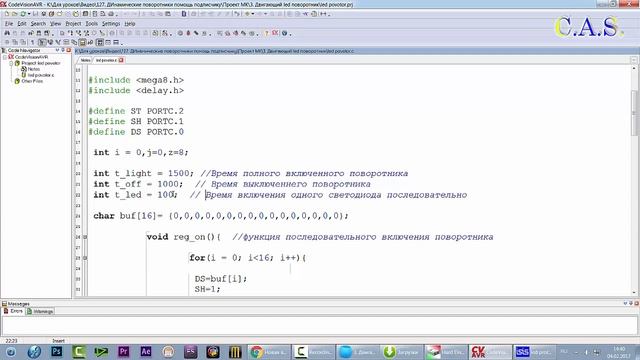Close the led povotor.c tab
This screenshot has height=360, width=640.
tap(121, 60)
